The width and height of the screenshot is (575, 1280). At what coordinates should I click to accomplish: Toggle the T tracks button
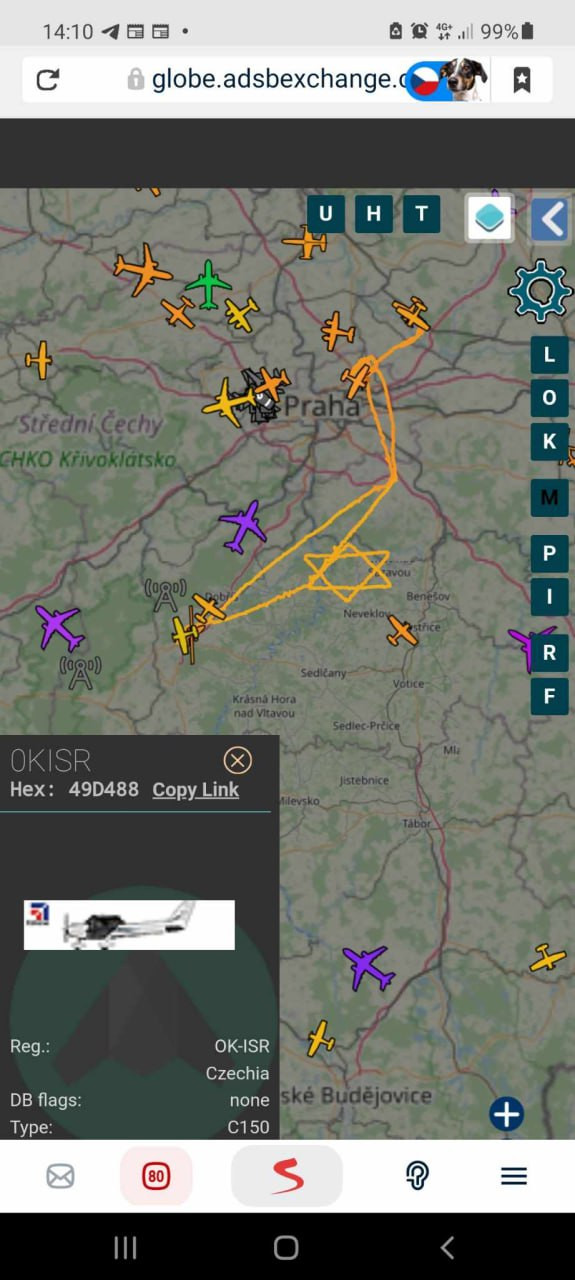pos(422,214)
